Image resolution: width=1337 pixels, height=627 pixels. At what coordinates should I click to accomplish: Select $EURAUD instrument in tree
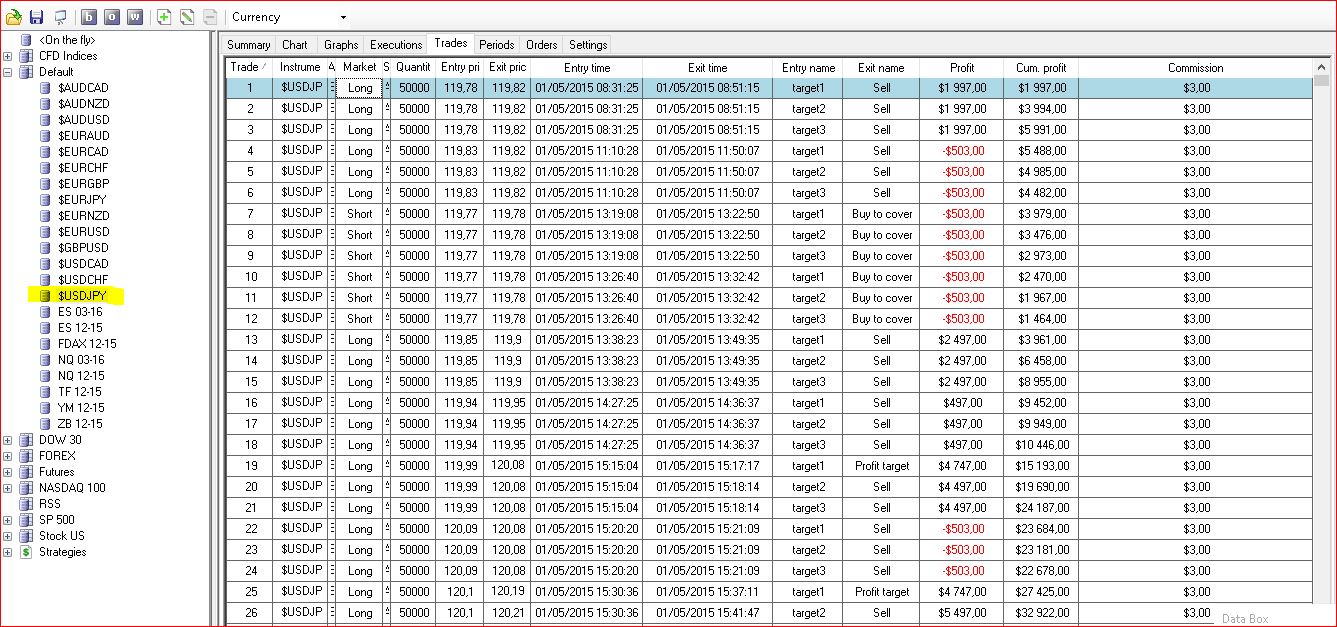[x=83, y=136]
